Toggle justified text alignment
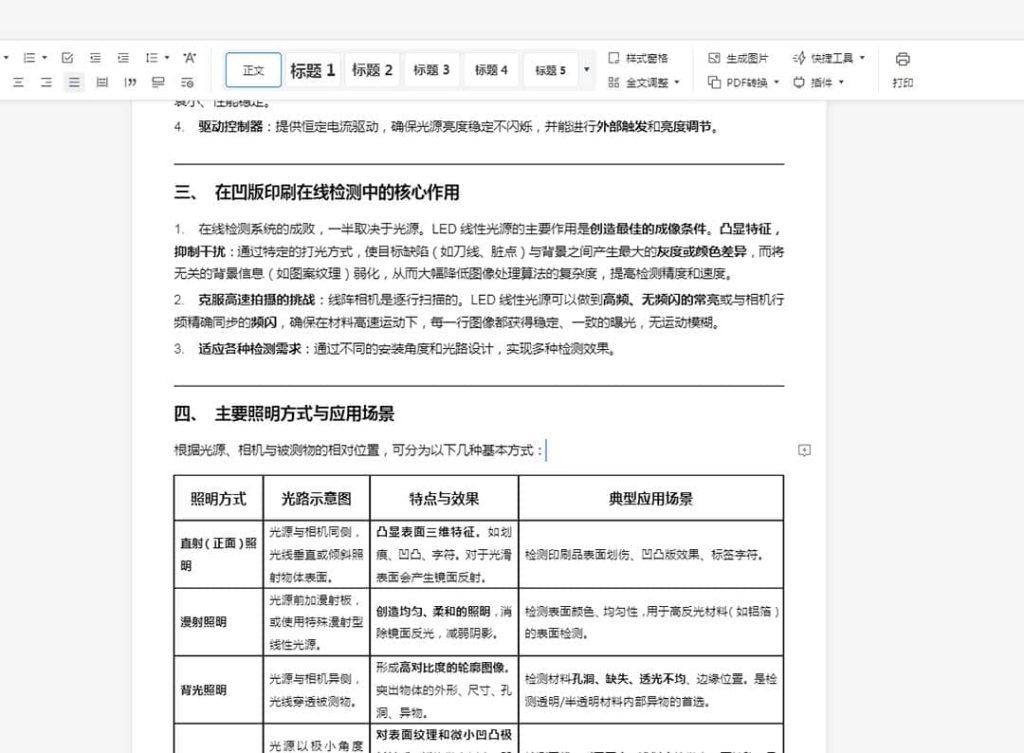 pyautogui.click(x=73, y=83)
